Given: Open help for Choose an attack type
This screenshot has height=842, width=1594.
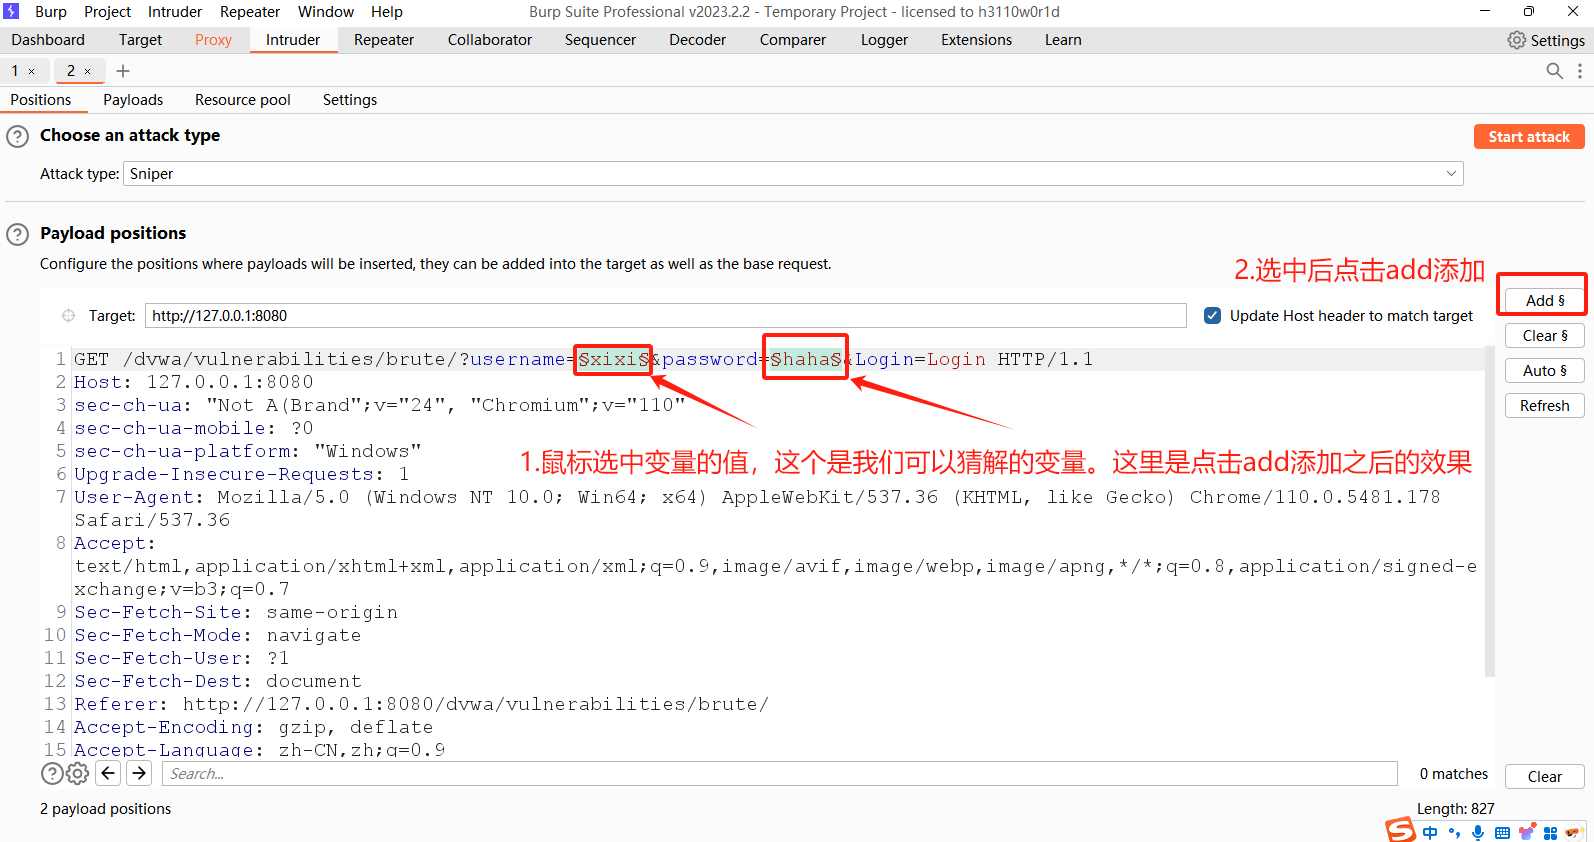Looking at the screenshot, I should tap(18, 136).
